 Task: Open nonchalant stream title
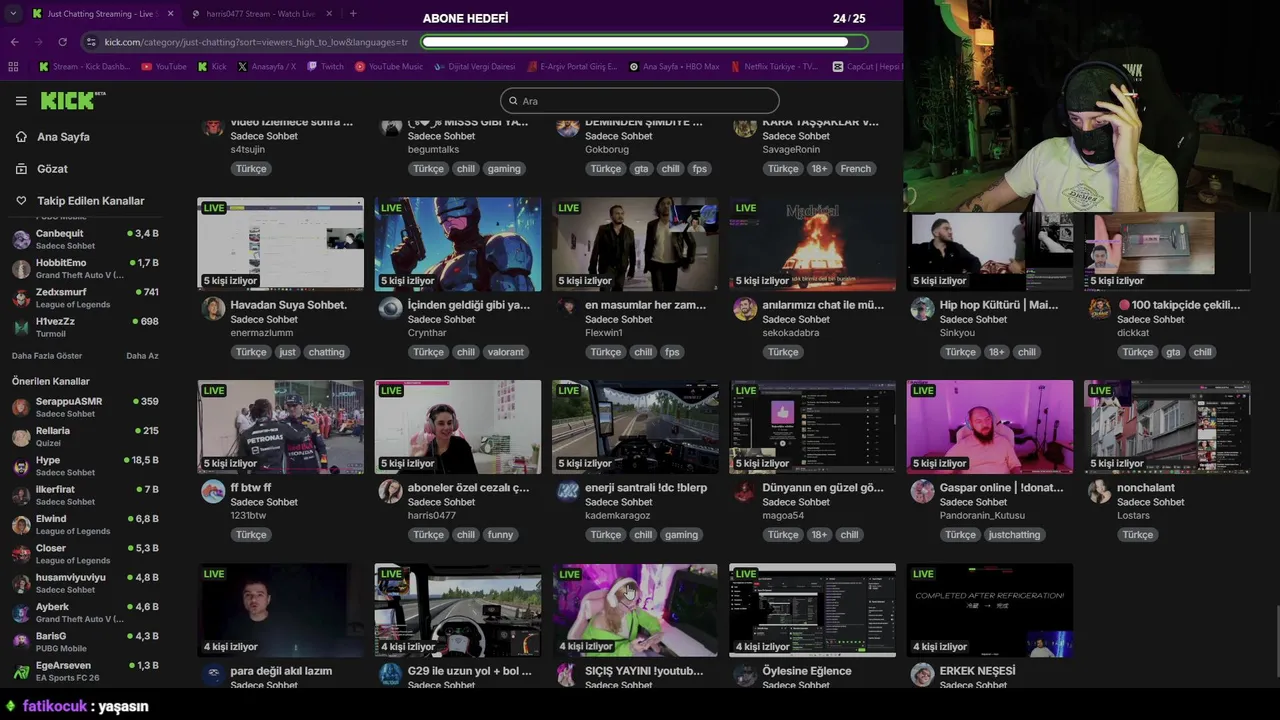[1146, 488]
